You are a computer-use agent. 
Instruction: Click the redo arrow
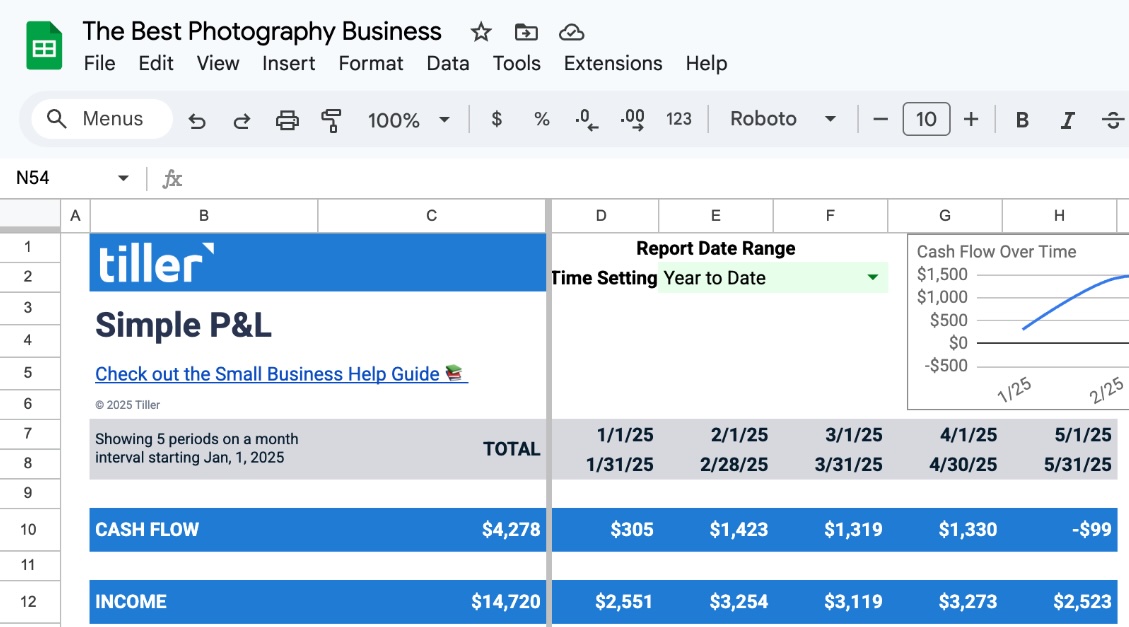click(241, 119)
